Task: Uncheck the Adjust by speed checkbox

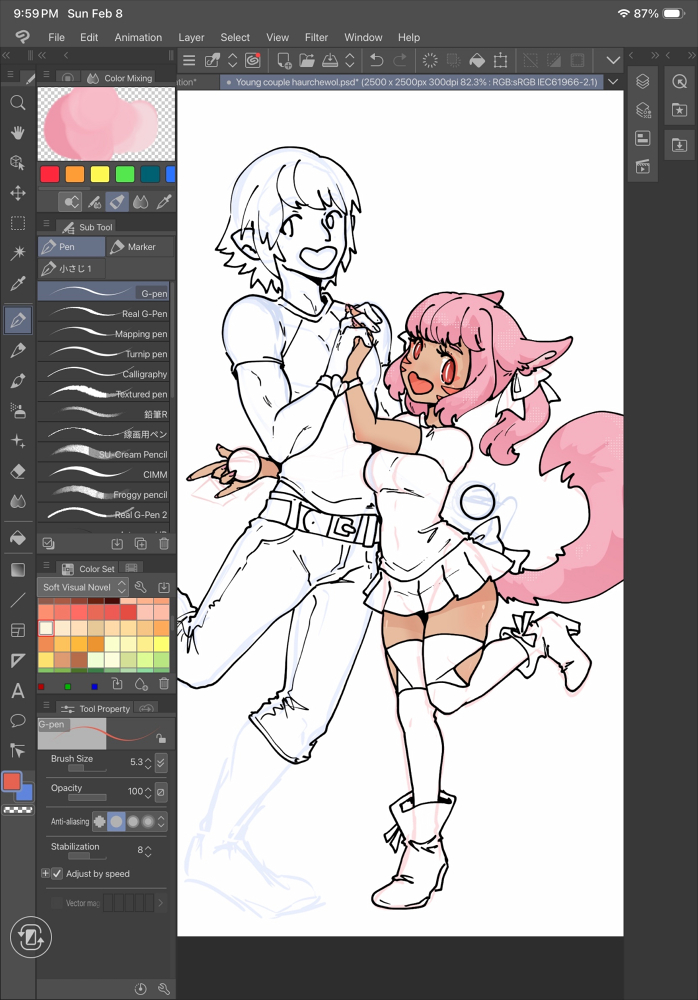Action: pos(57,873)
